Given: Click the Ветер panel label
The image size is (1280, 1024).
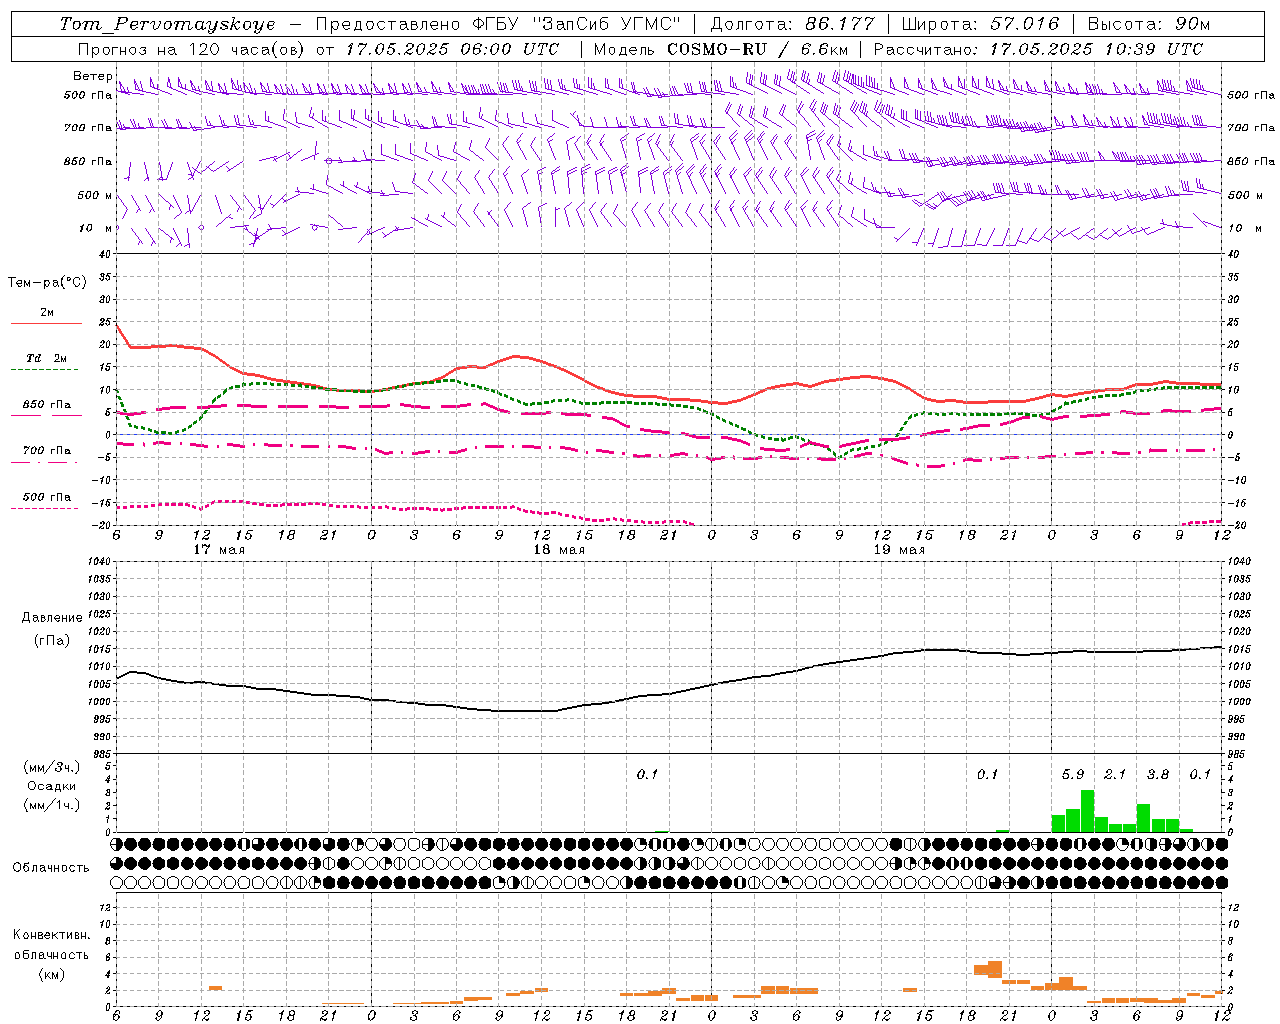Looking at the screenshot, I should point(92,76).
